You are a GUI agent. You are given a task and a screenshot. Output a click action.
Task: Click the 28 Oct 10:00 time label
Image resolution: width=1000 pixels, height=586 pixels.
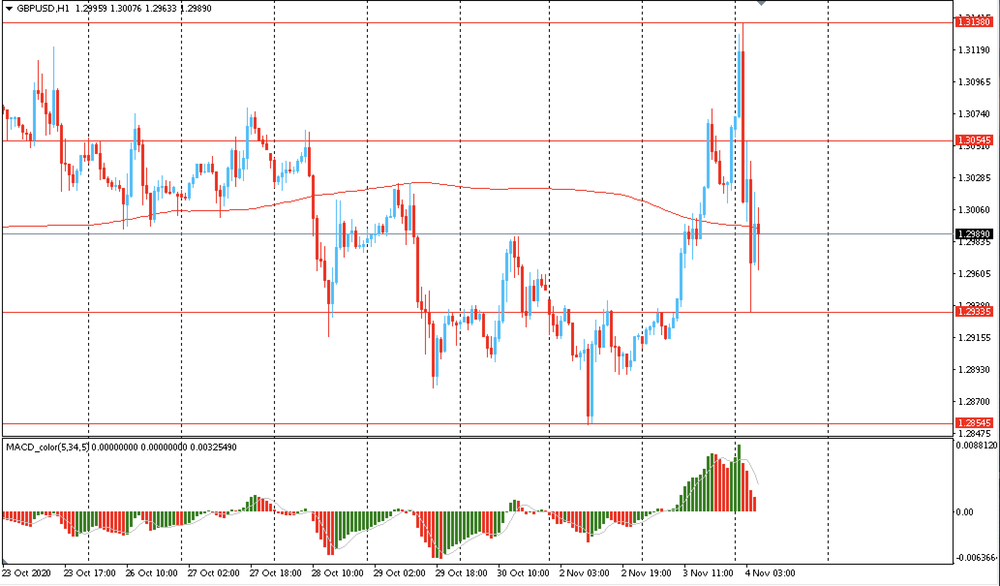340,574
